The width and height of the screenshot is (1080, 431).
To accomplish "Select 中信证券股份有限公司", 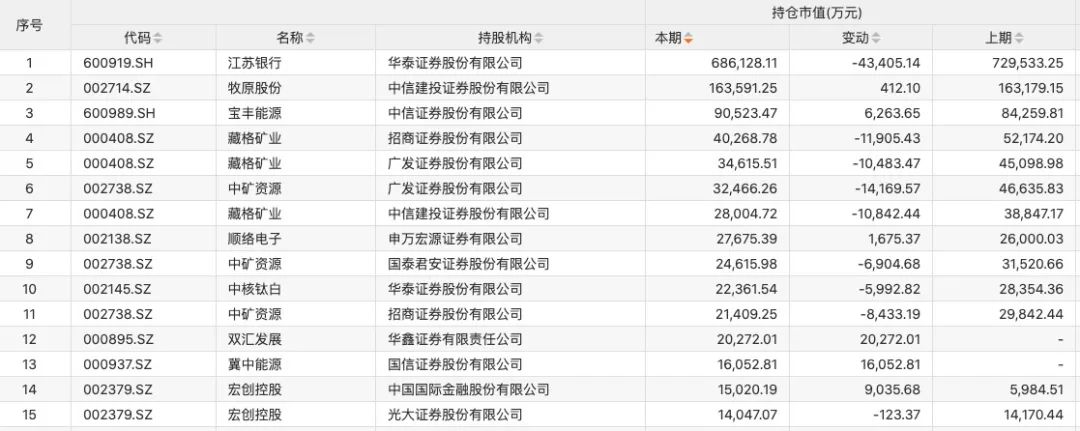I will [455, 113].
